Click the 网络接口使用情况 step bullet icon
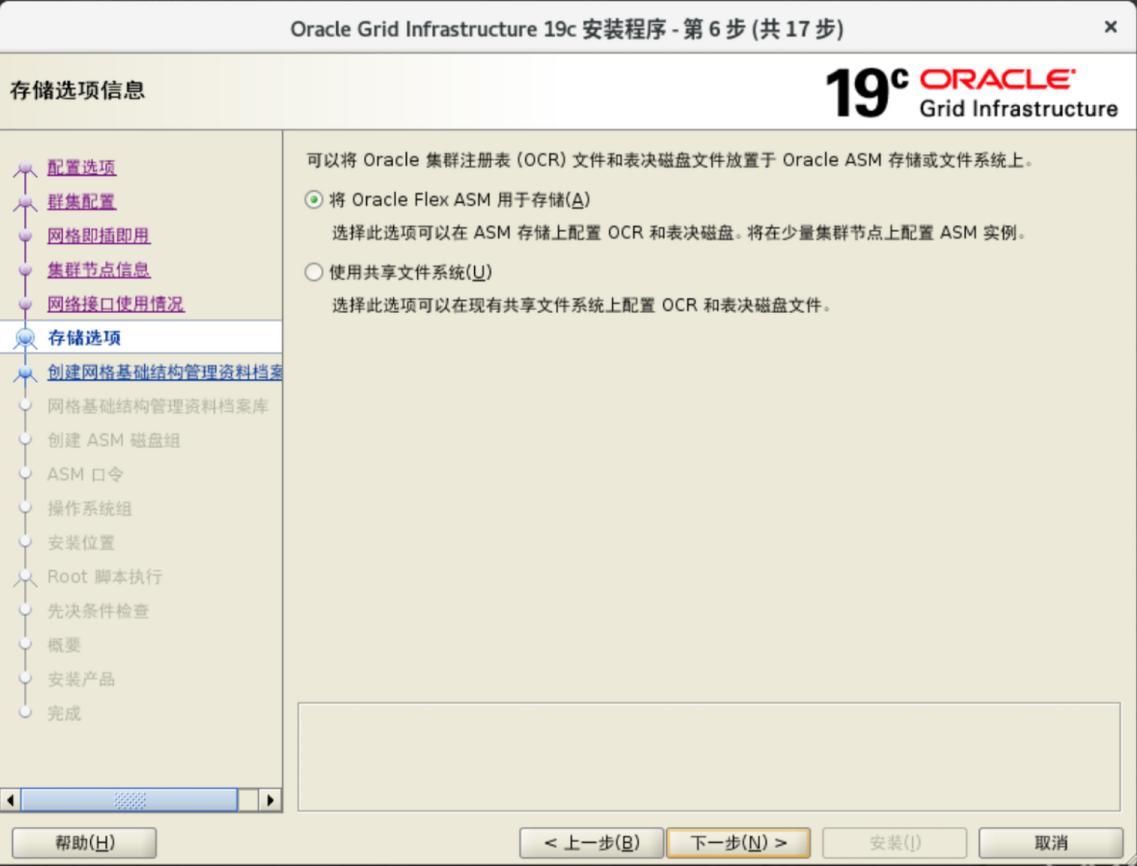 coord(25,304)
